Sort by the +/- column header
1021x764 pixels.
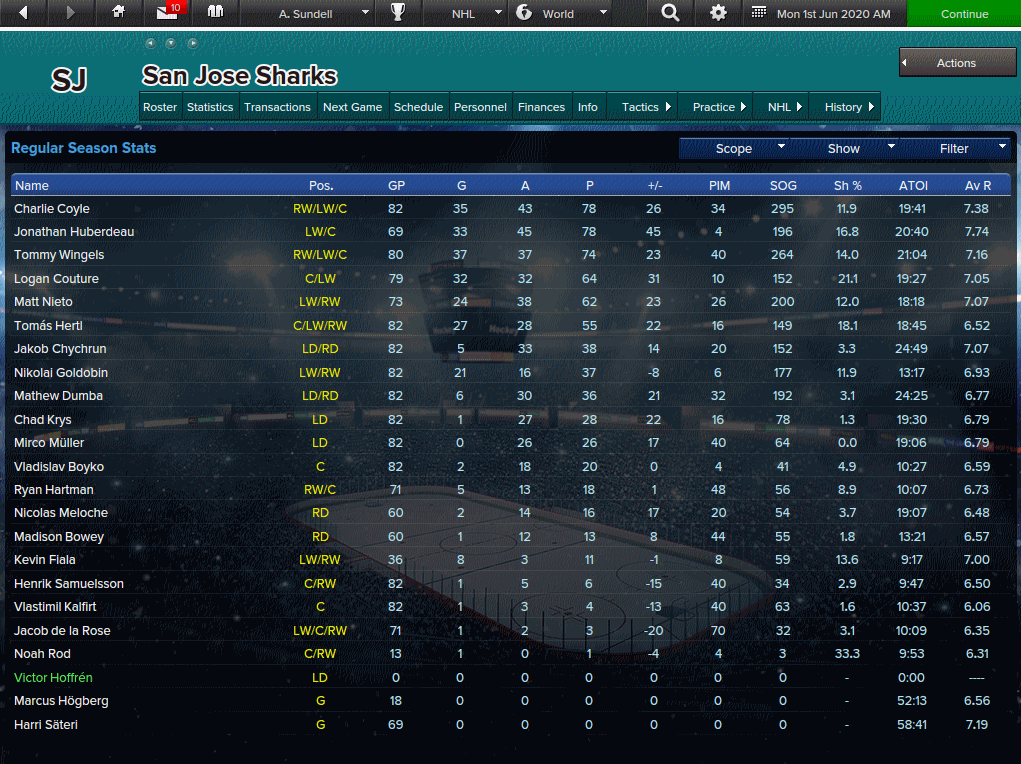pos(654,186)
